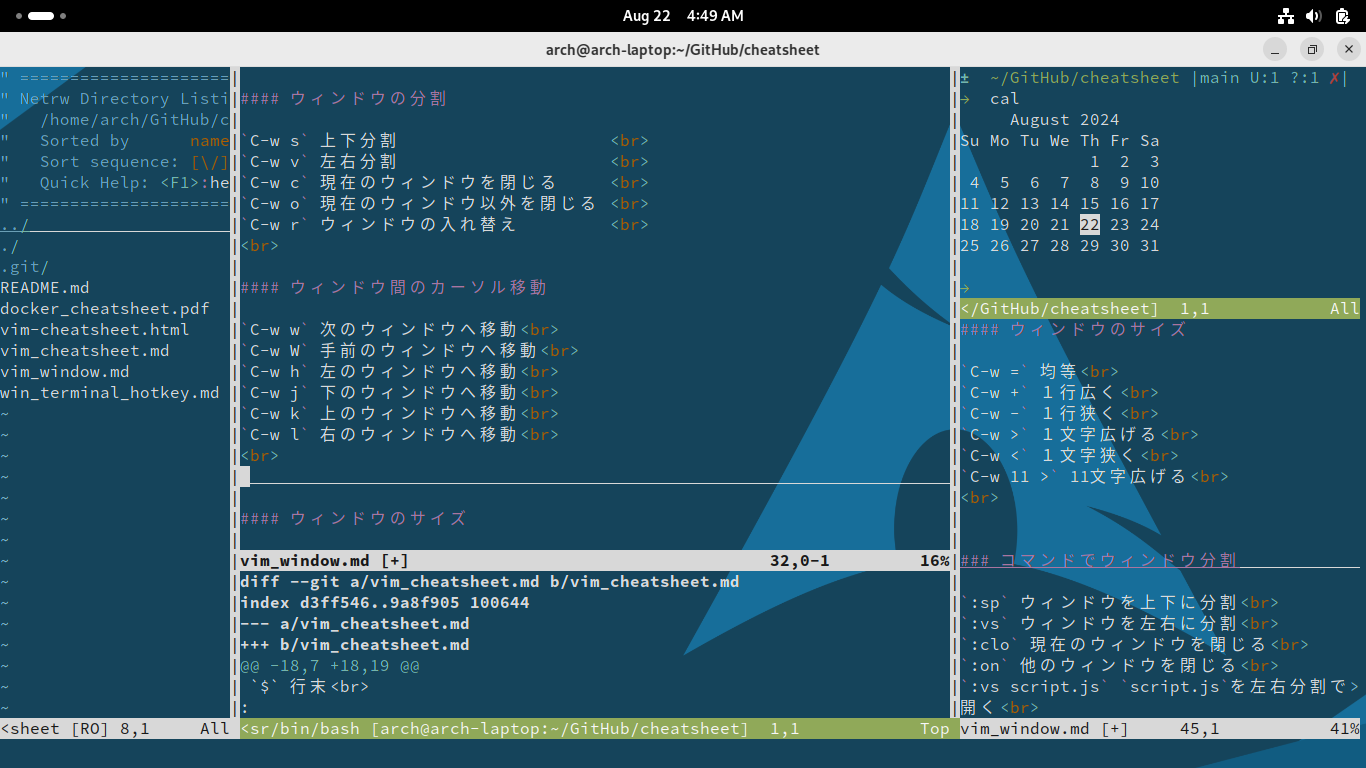The height and width of the screenshot is (768, 1366).
Task: Select the highlighted date 22 in the calendar
Action: 1089,224
